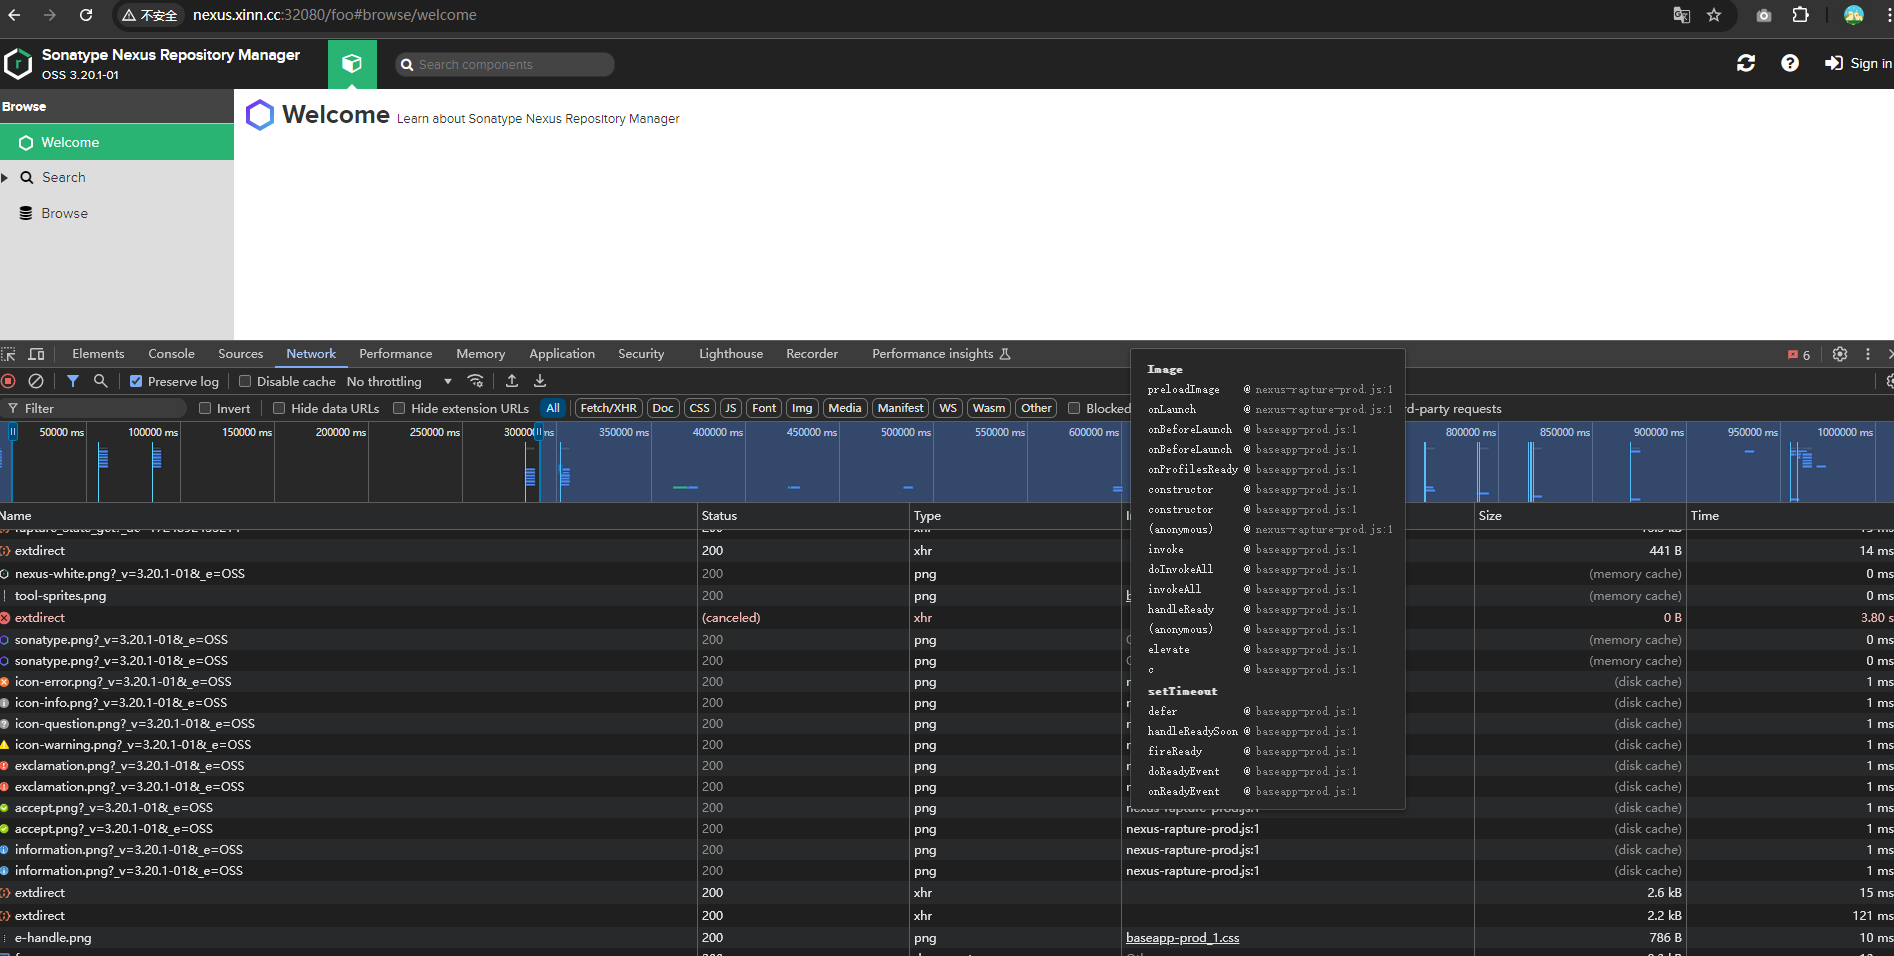Click the Search components input field

click(505, 64)
